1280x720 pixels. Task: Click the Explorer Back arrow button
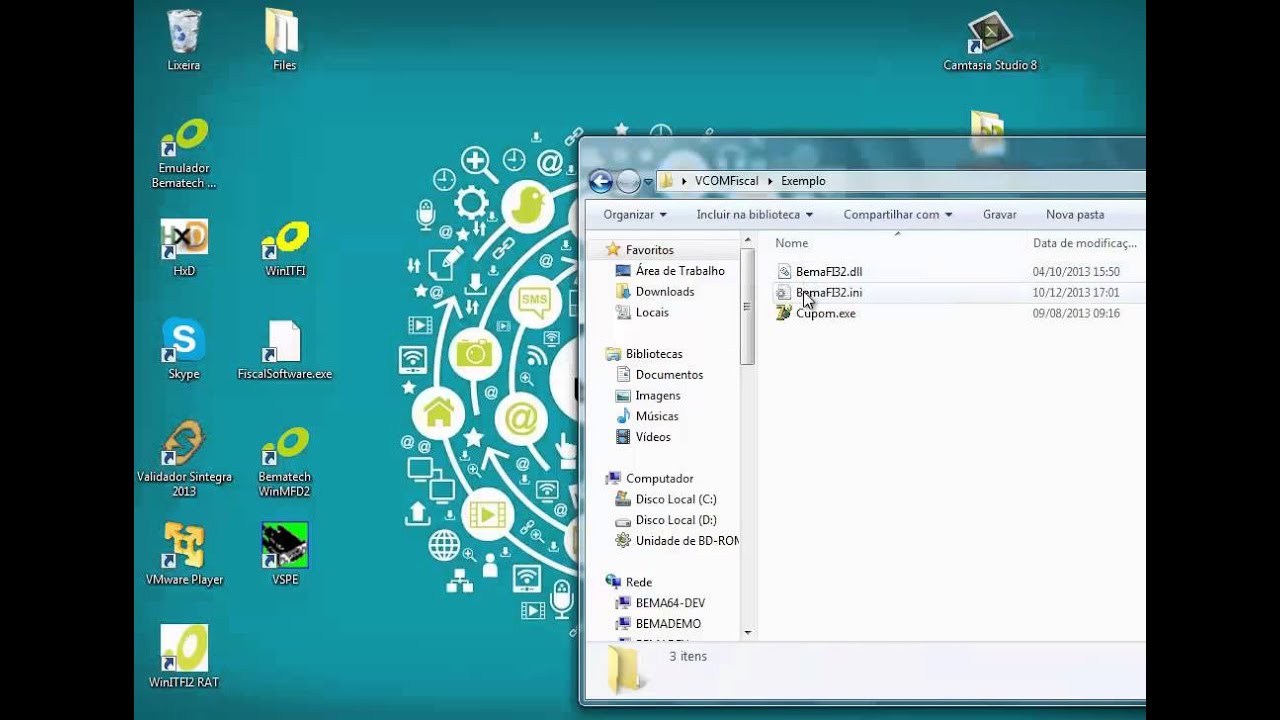[x=600, y=181]
